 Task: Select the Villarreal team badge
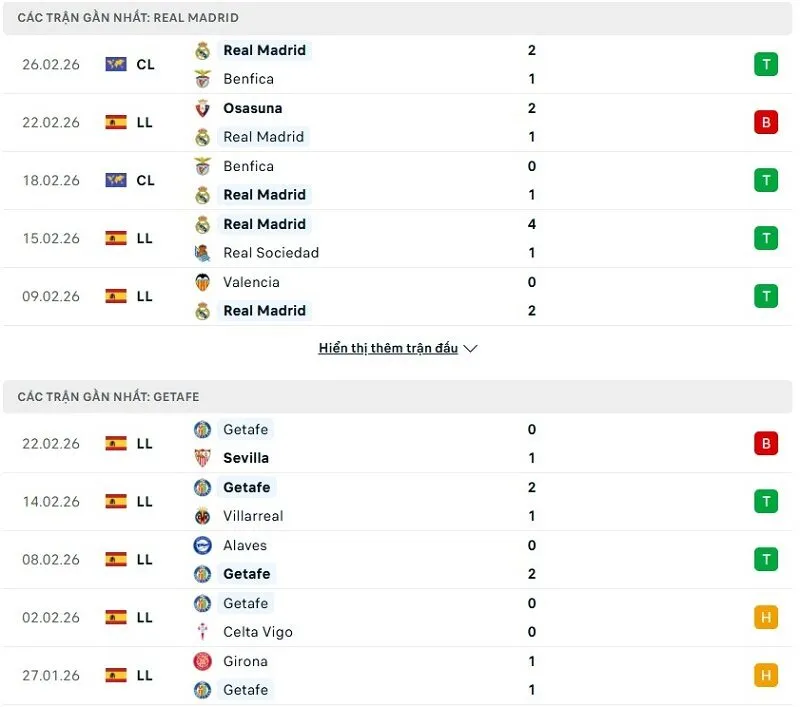(x=203, y=516)
